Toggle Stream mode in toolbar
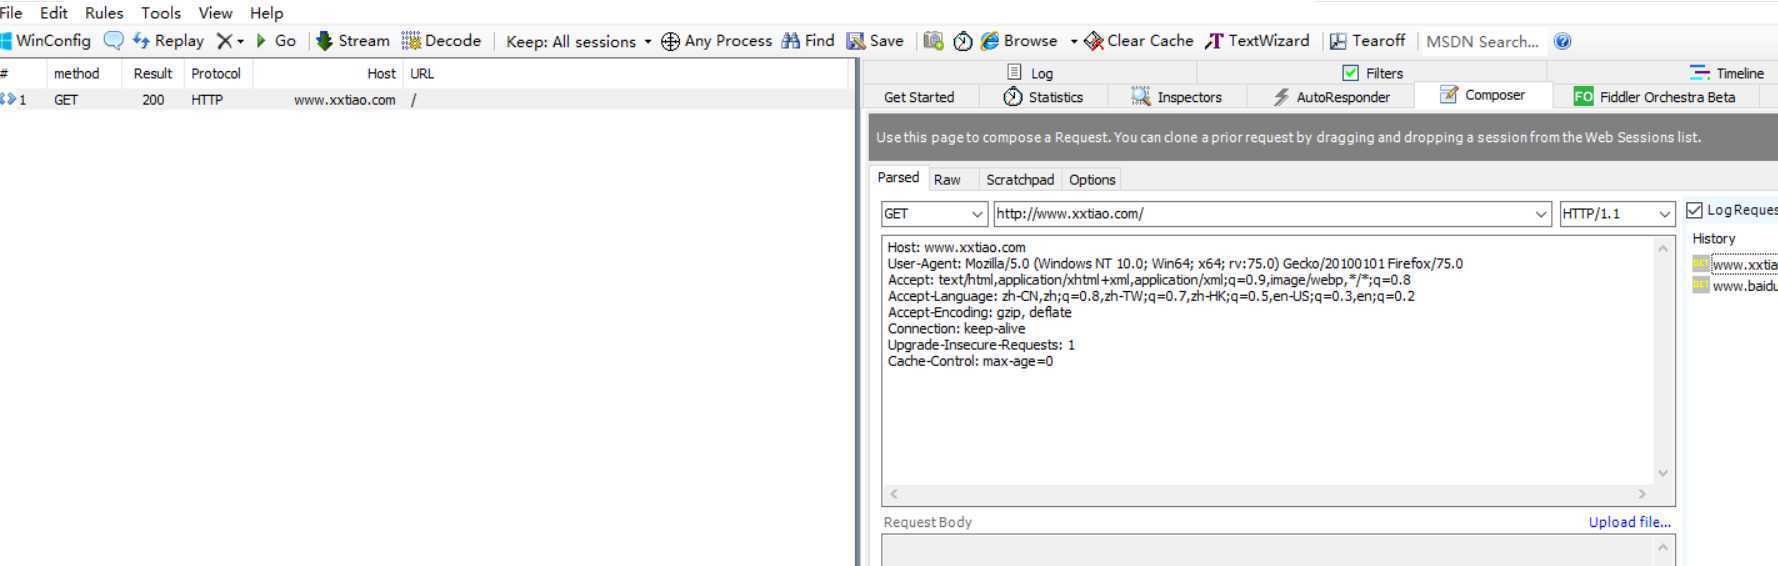 pos(353,41)
